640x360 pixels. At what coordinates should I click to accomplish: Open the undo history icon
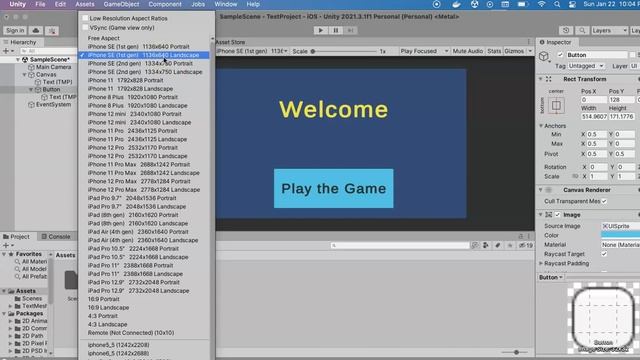pos(566,31)
